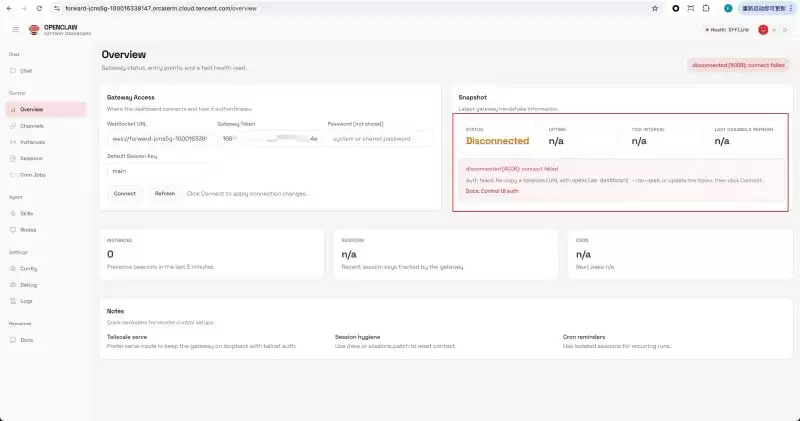
Task: Select the rightmost theme toggle icon
Action: pos(785,30)
